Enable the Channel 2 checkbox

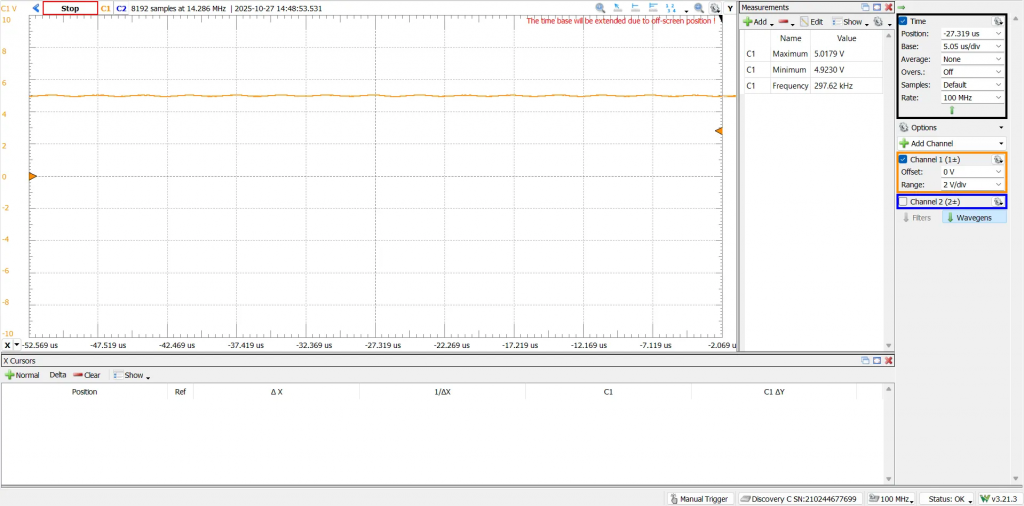tap(904, 202)
